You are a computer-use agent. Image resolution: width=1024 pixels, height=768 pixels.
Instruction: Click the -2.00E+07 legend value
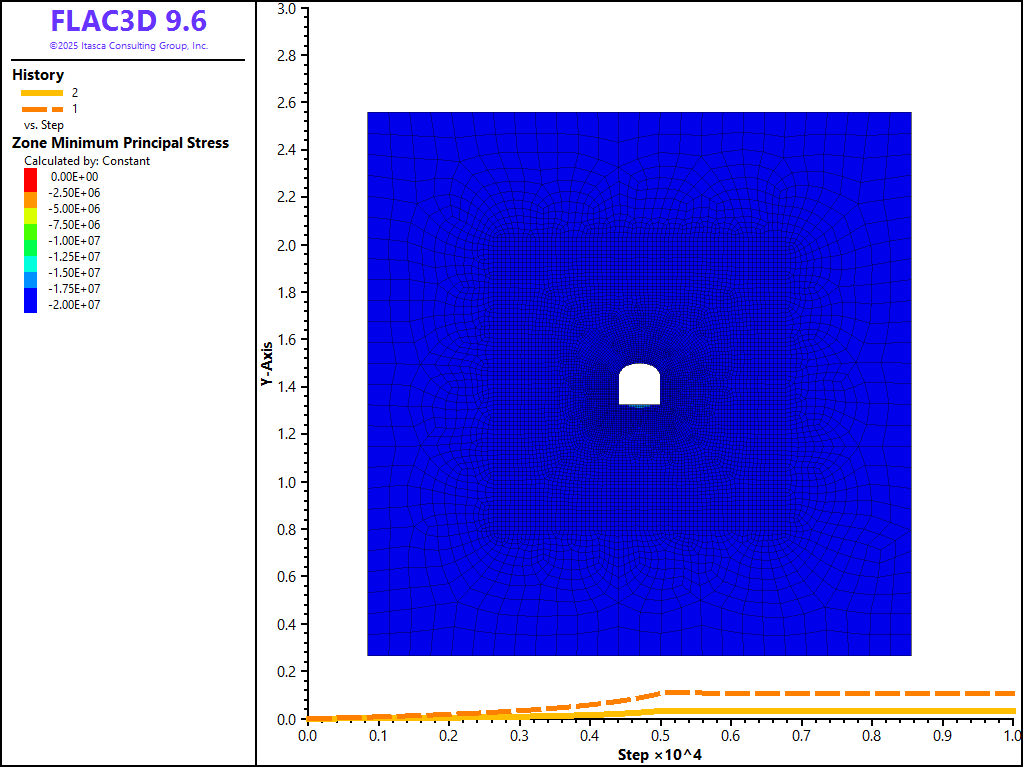pos(75,305)
